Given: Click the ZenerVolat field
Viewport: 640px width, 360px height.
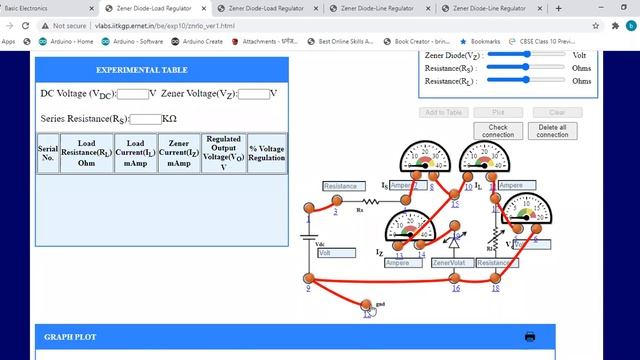Looking at the screenshot, I should pos(453,263).
